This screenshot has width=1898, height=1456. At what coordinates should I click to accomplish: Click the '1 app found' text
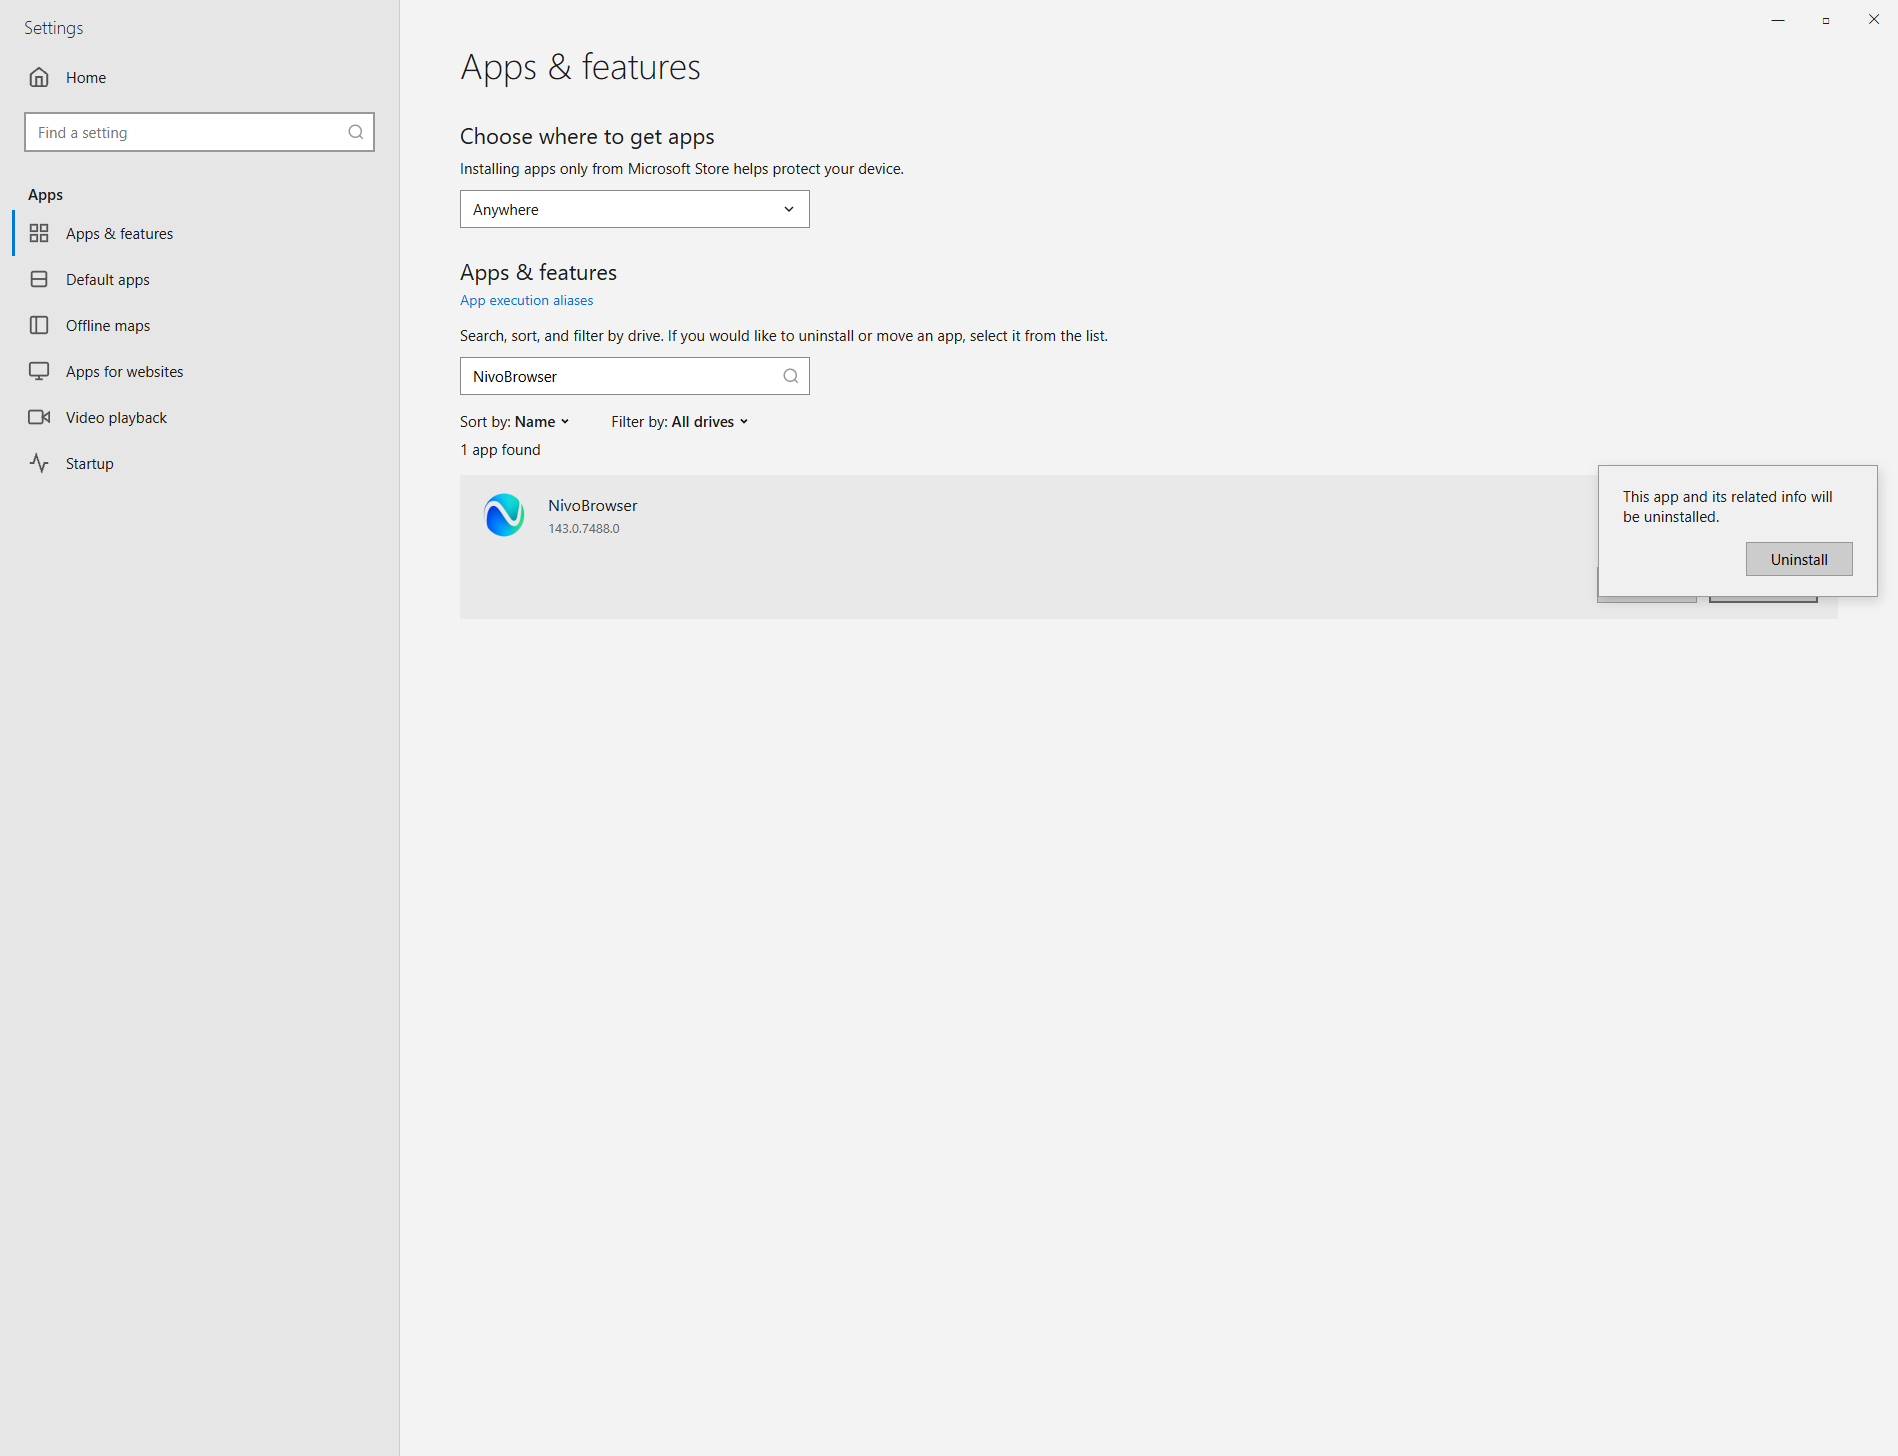[500, 450]
